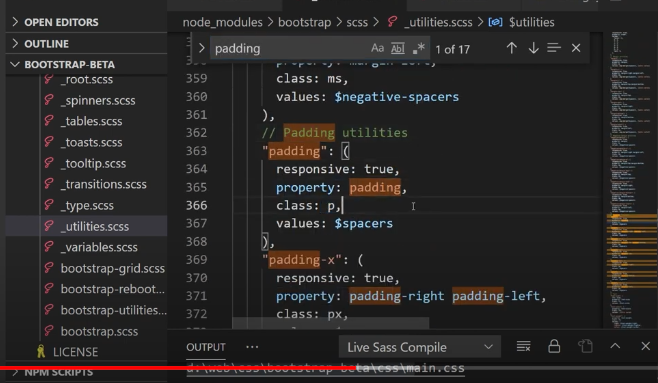This screenshot has width=658, height=383.
Task: Click Sass icon beside _variables.scss
Action: (49, 247)
